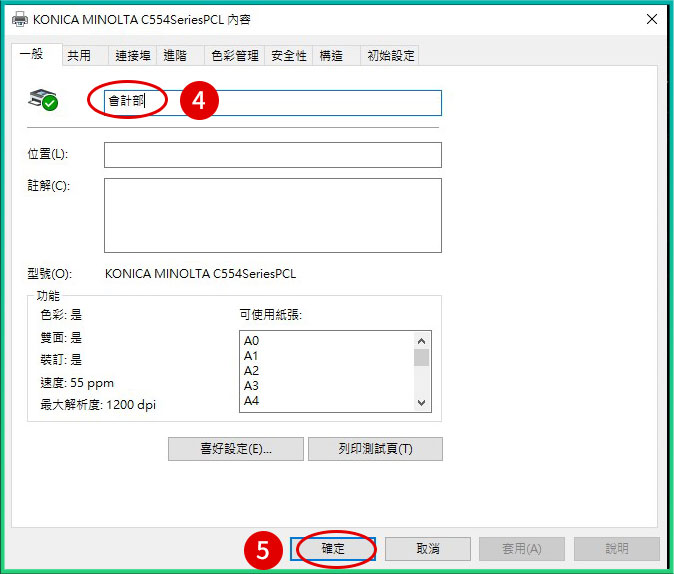Click the paper list scroll down arrow
This screenshot has width=674, height=574.
422,403
